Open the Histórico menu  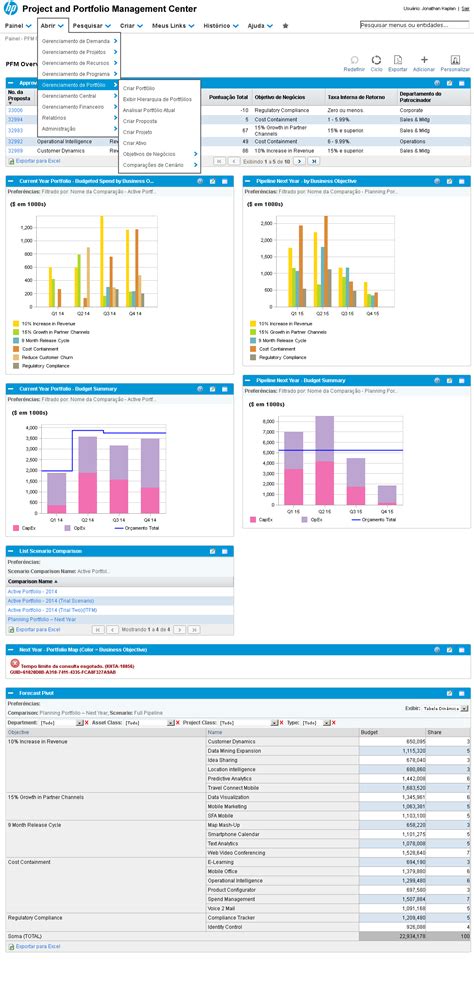(x=221, y=26)
